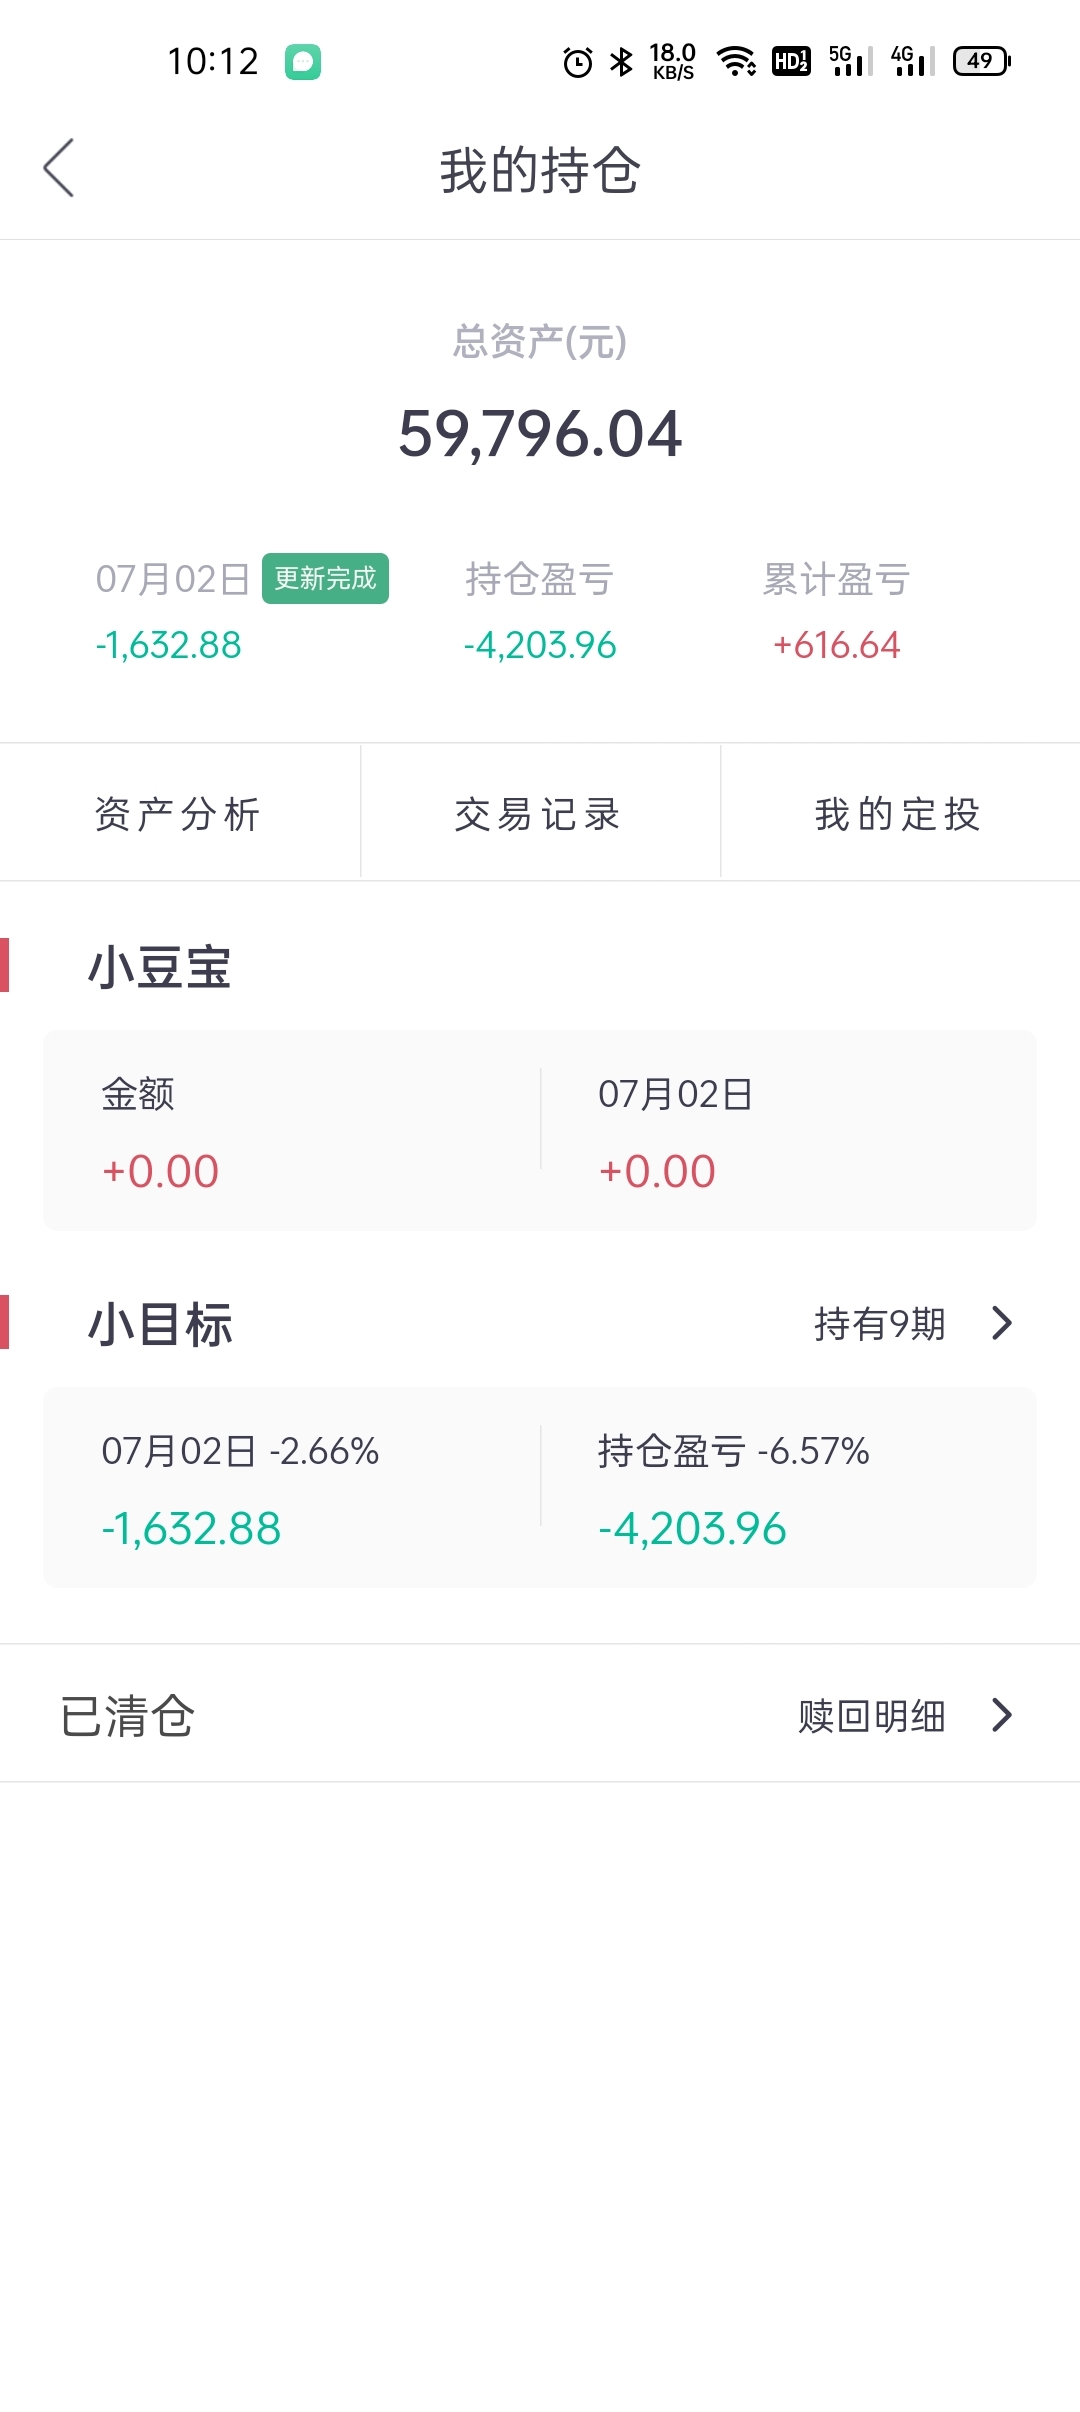Open the 交易记录 tab

click(540, 813)
